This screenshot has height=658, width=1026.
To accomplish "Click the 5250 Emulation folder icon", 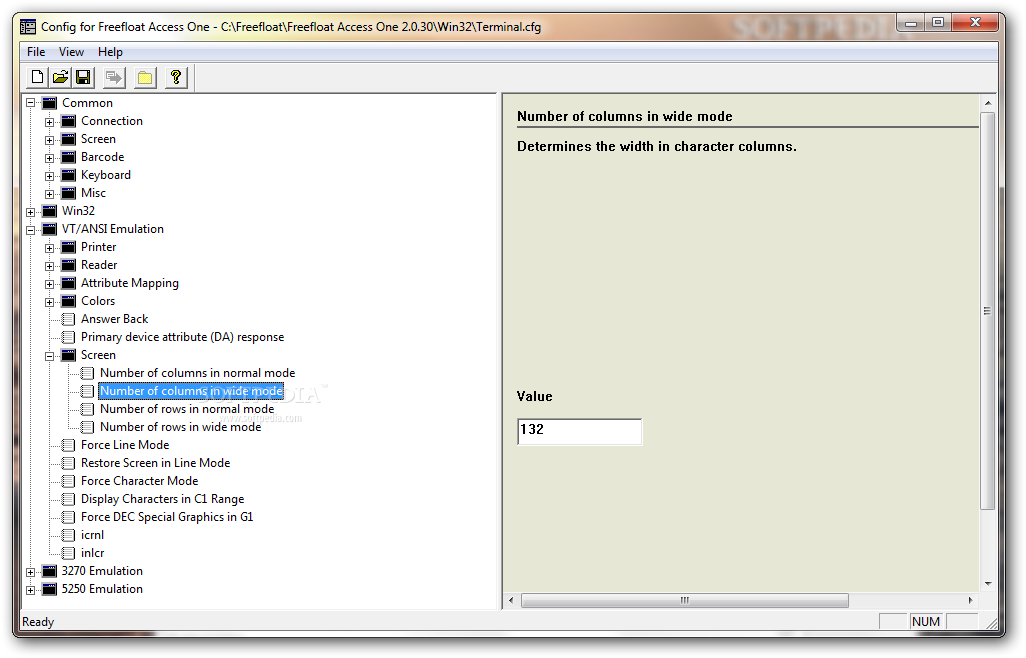I will pos(49,589).
